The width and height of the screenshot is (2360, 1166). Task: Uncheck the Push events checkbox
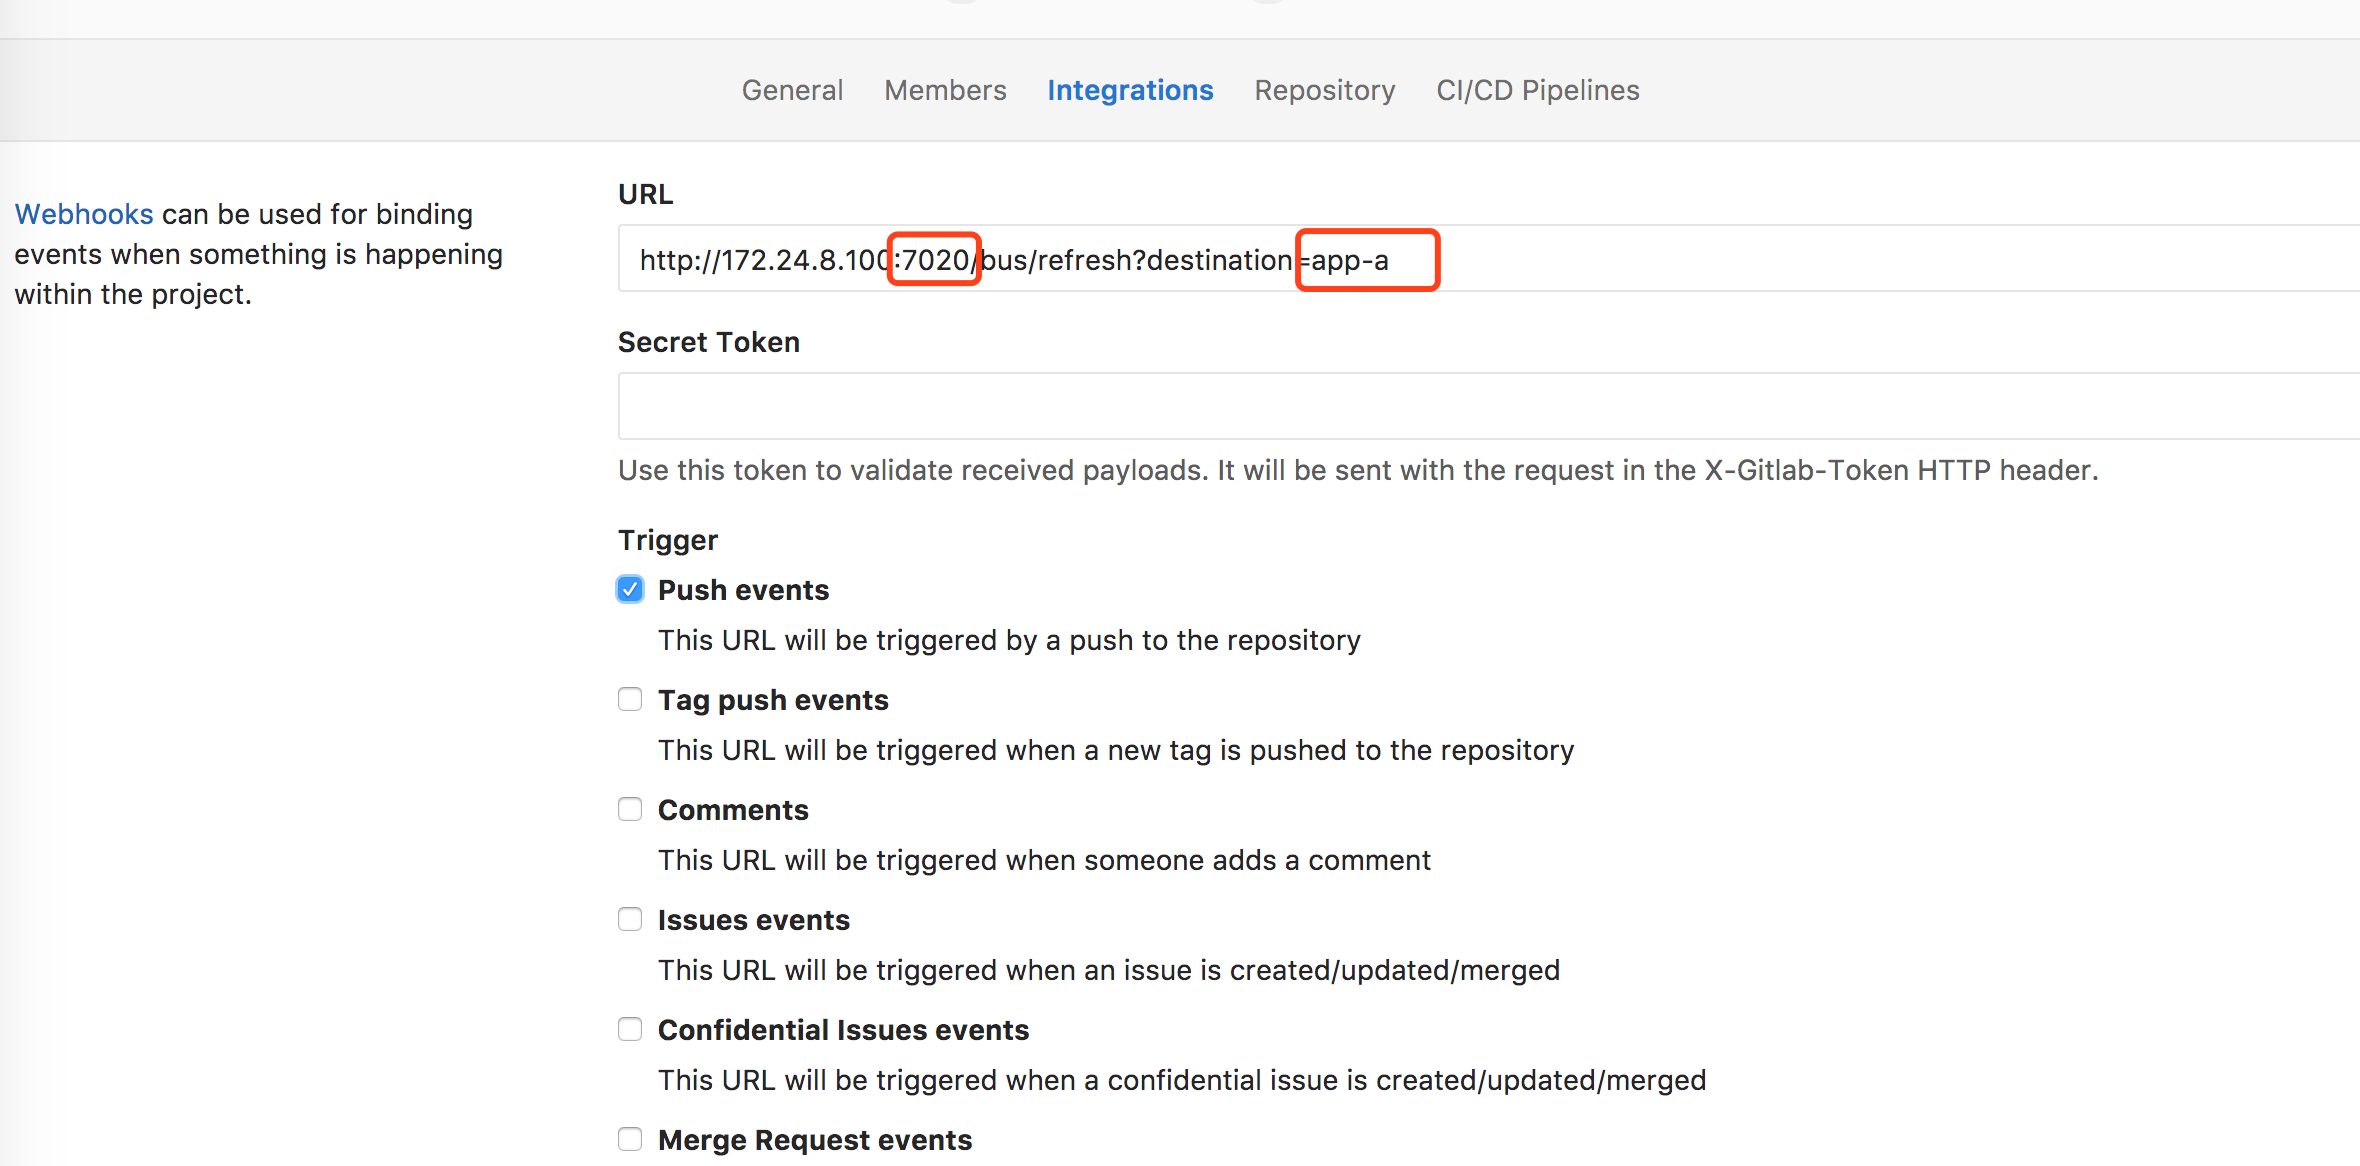[630, 589]
